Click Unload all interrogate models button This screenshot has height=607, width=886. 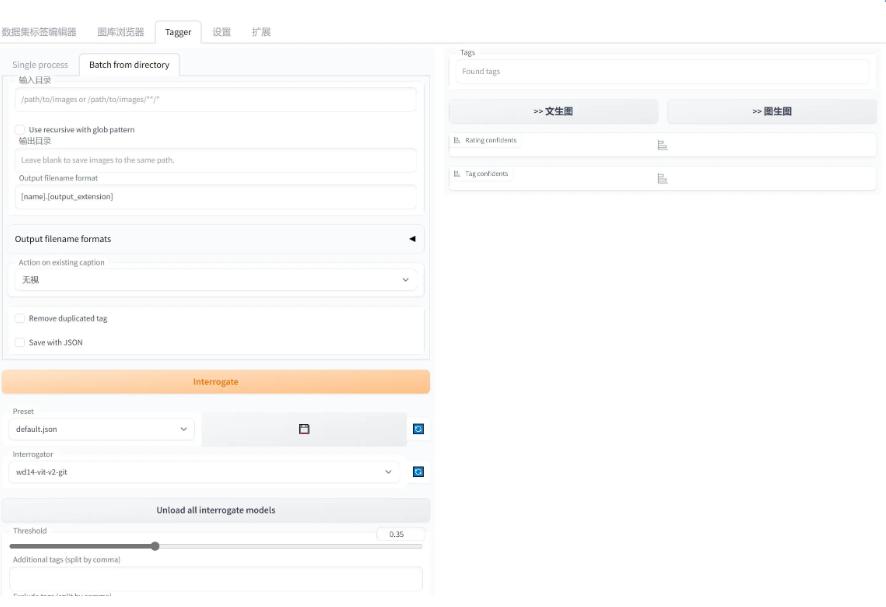(215, 510)
